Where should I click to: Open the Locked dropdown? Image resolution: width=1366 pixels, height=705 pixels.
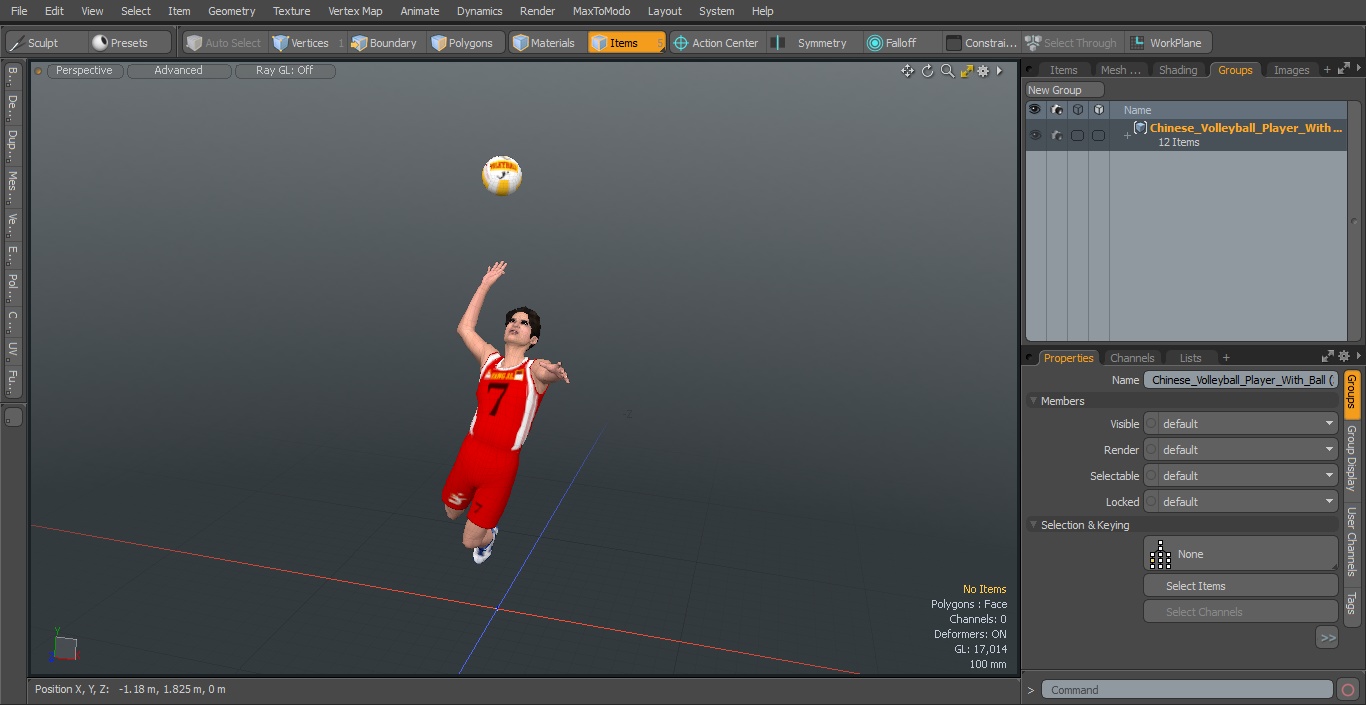pyautogui.click(x=1241, y=502)
